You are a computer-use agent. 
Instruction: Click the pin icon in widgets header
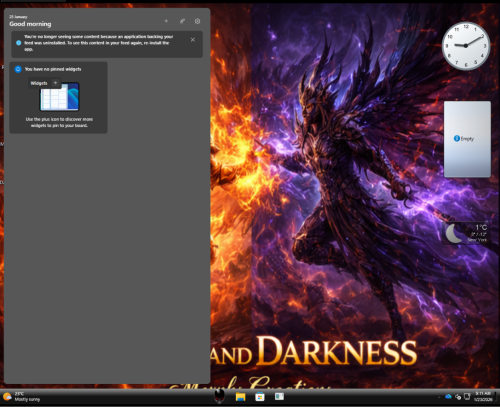(x=182, y=21)
